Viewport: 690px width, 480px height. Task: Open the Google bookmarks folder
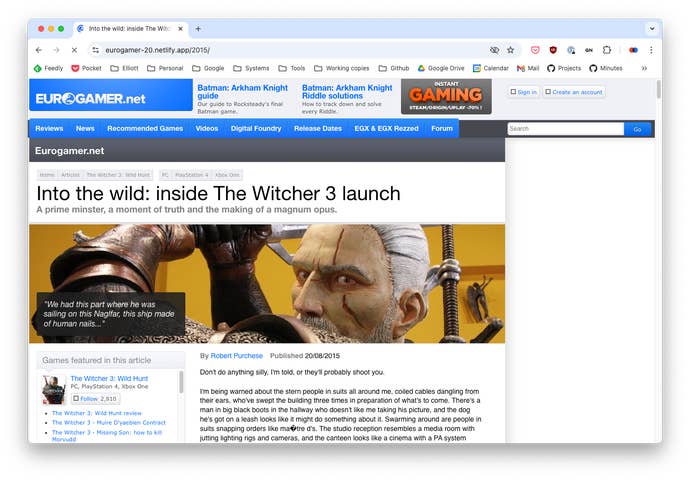tap(208, 68)
